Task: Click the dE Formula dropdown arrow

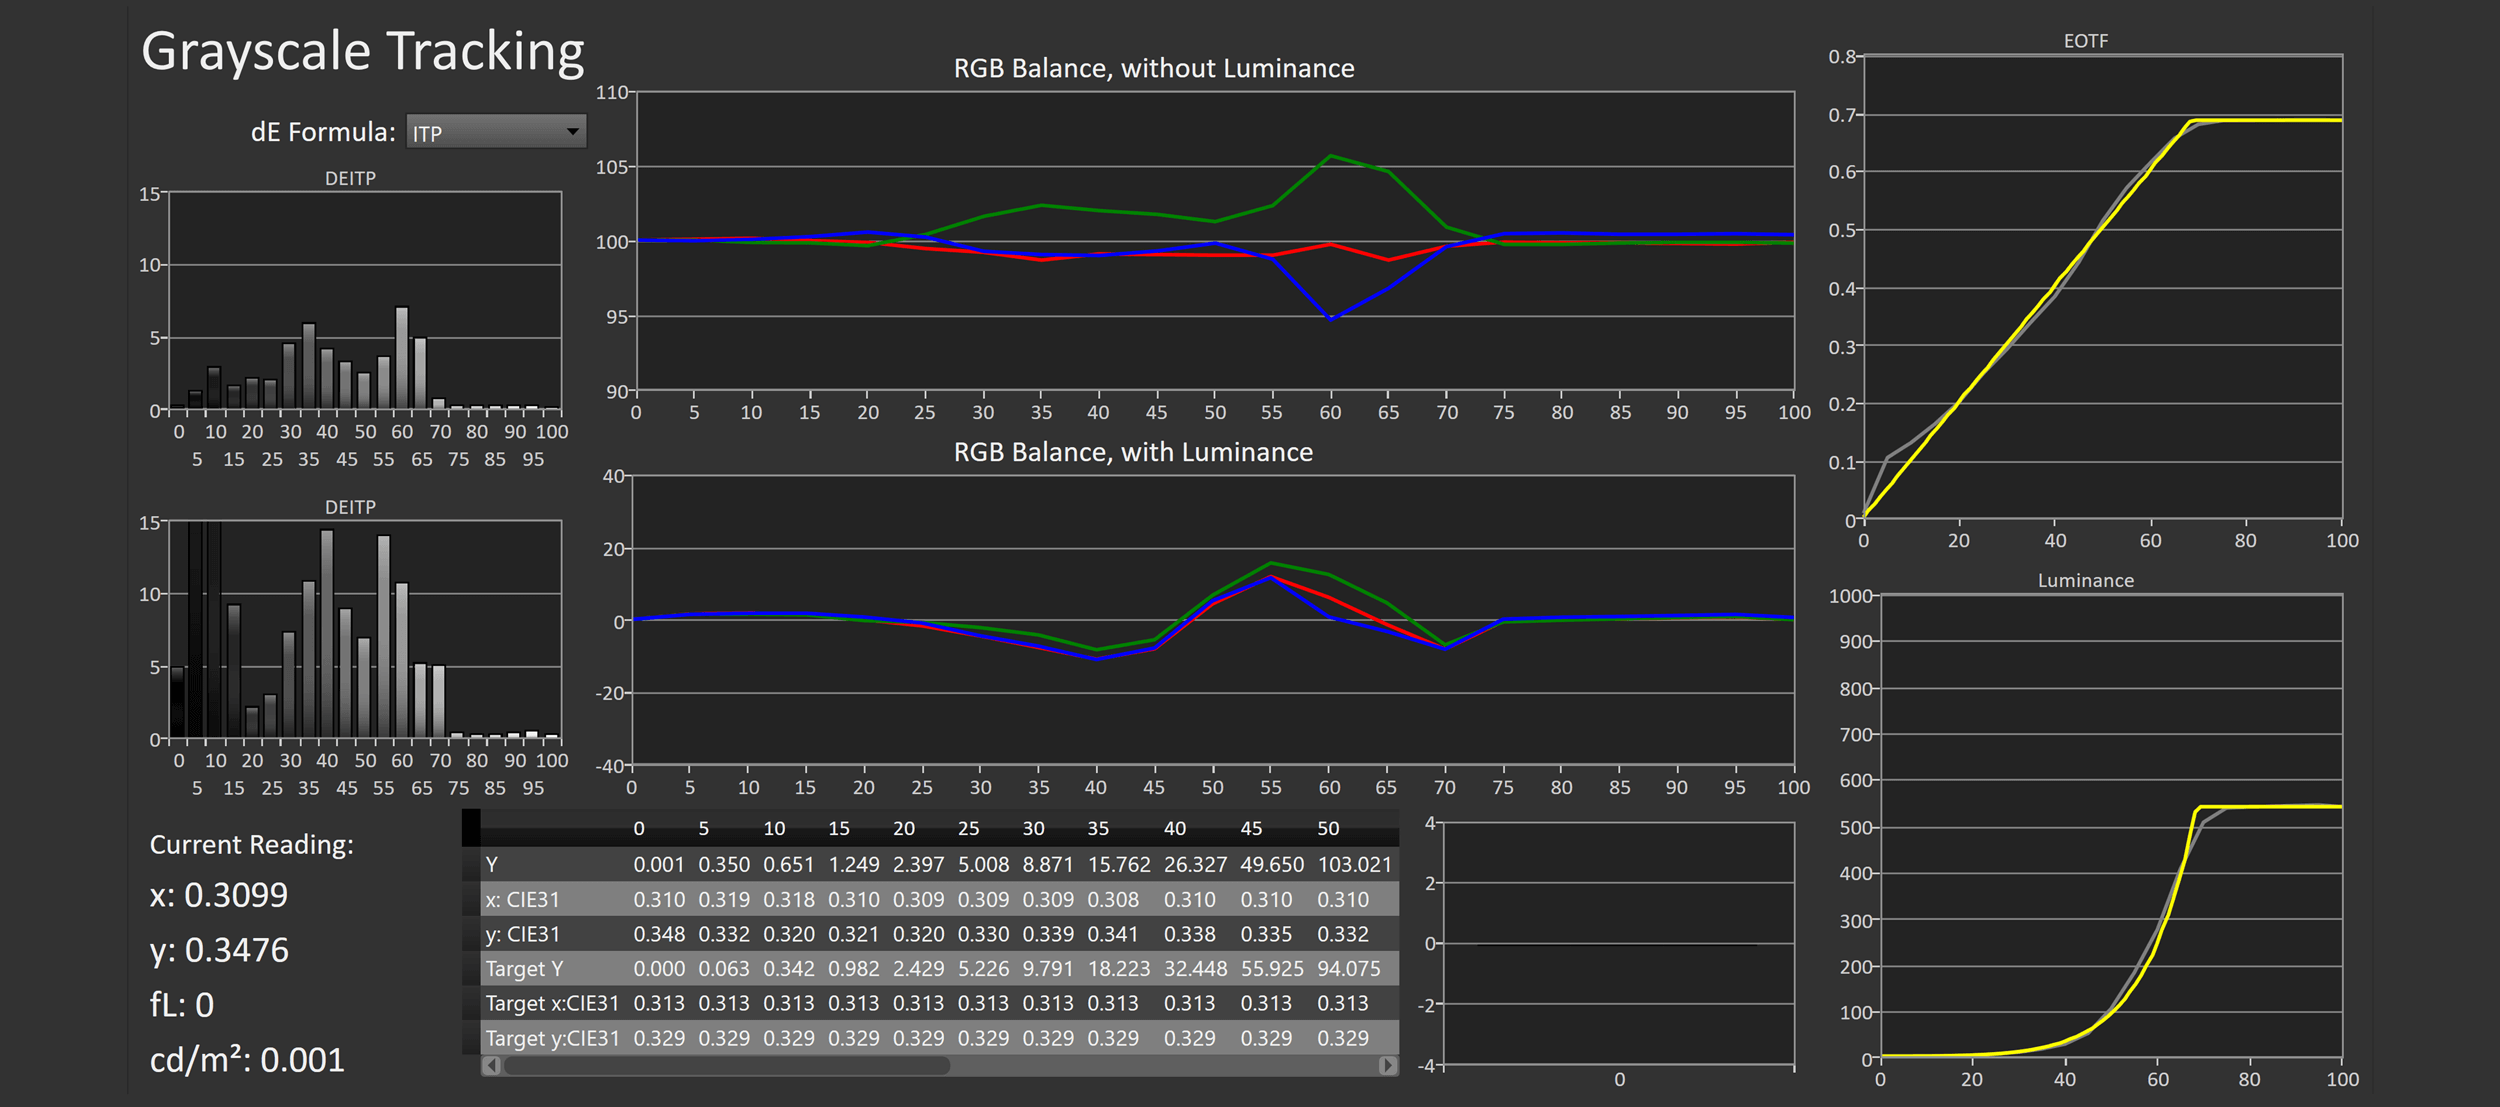Action: tap(572, 132)
